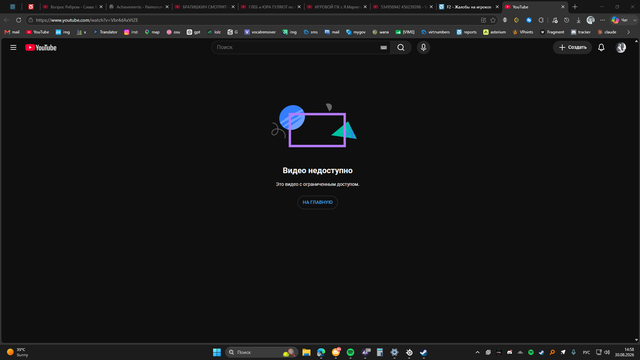Open the taskbar clock and date
This screenshot has height=360, width=640.
pyautogui.click(x=624, y=352)
